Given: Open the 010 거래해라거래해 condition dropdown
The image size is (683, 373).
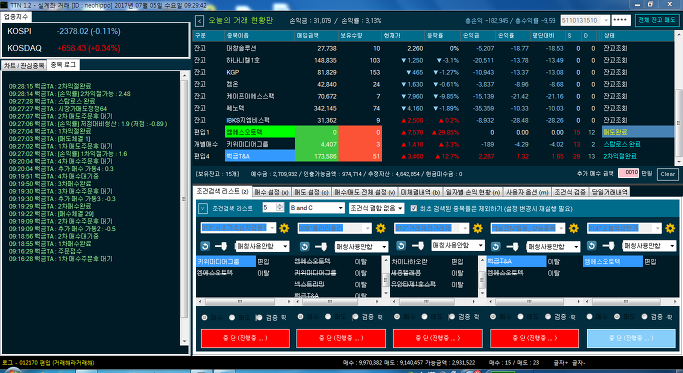Looking at the screenshot, I should [431, 227].
